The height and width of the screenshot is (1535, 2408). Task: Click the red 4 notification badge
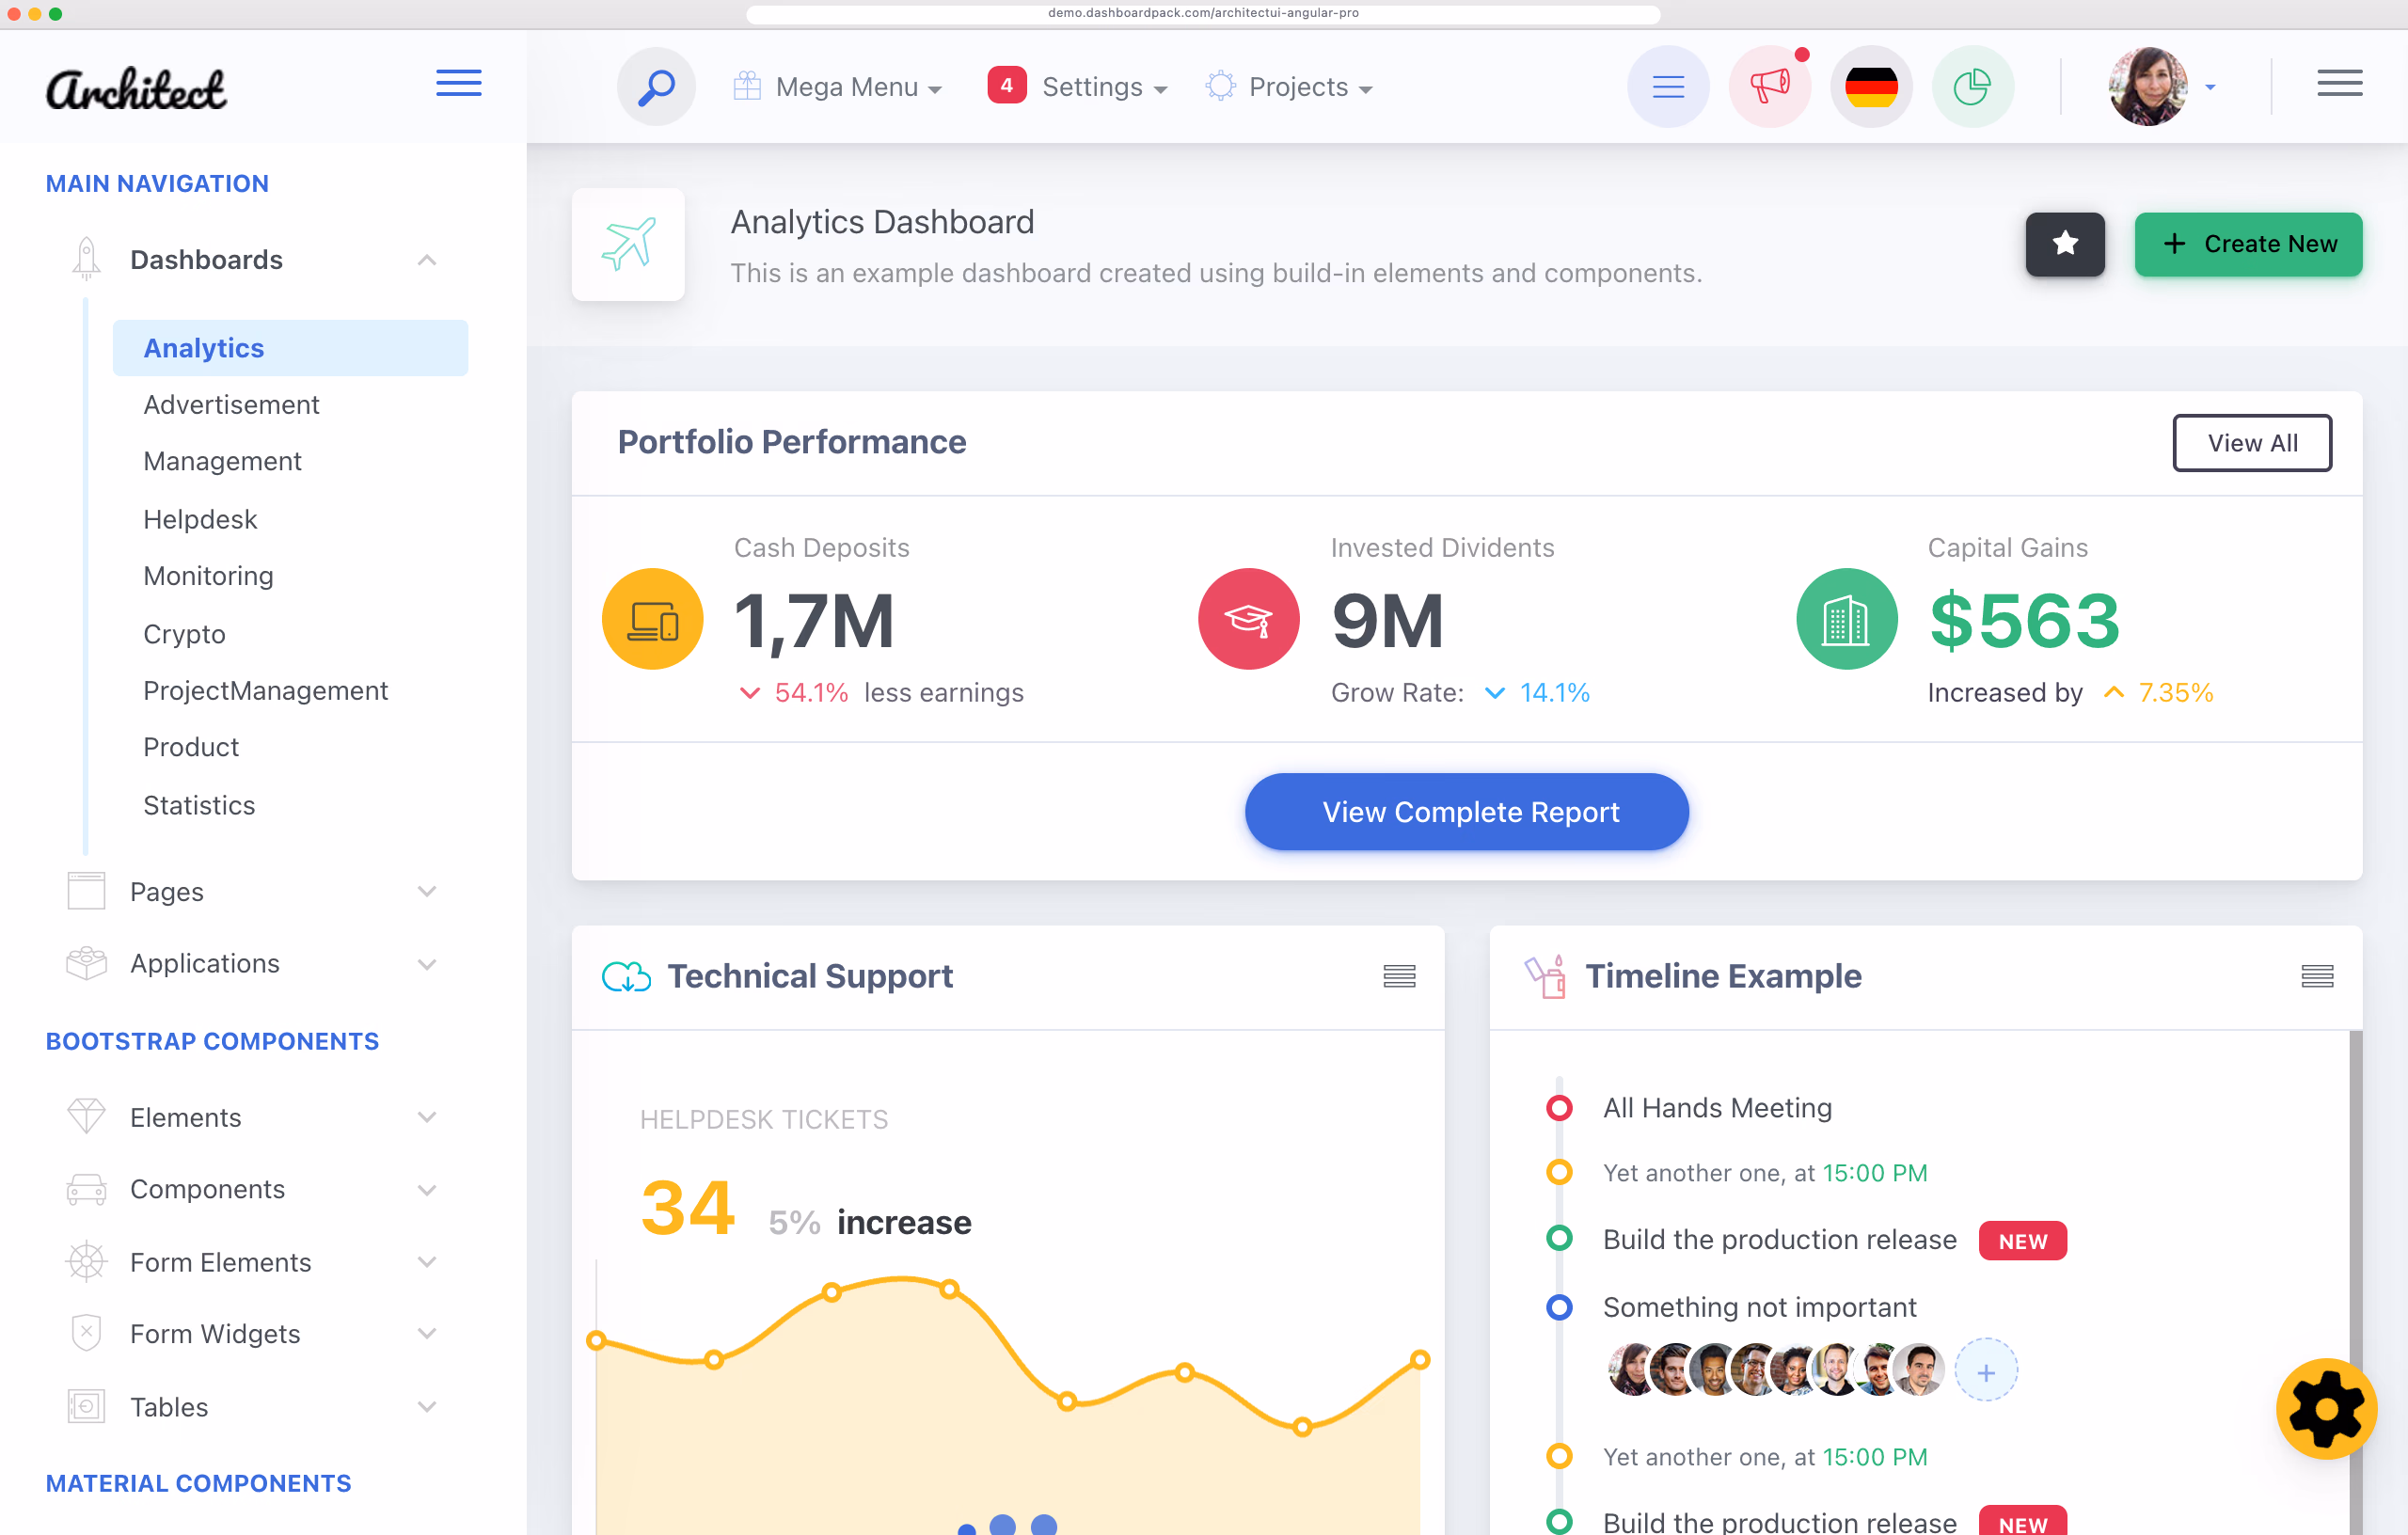[x=1007, y=86]
